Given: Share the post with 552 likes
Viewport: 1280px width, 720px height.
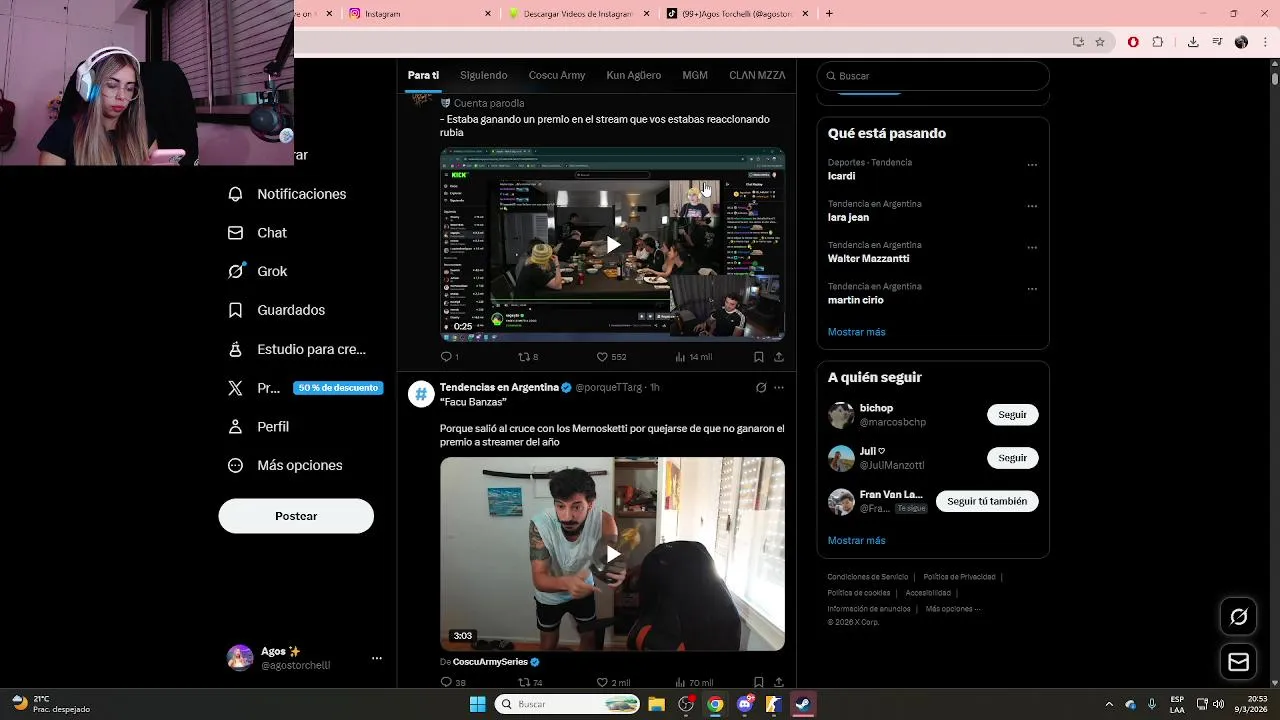Looking at the screenshot, I should [779, 357].
